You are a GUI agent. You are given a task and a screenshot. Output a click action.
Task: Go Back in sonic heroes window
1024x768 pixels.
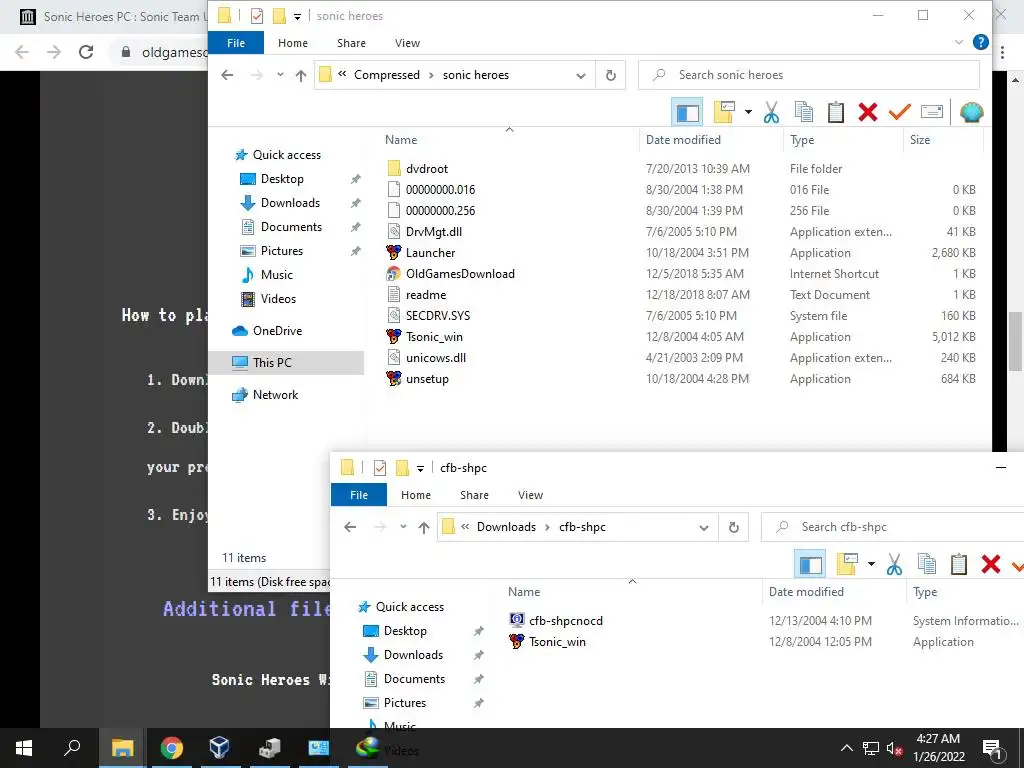click(x=227, y=75)
